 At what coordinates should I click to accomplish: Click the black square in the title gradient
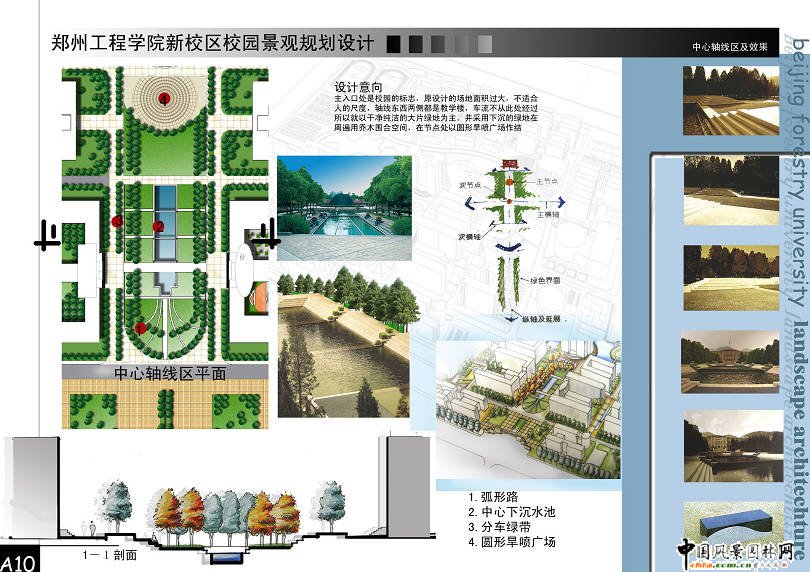tap(393, 43)
